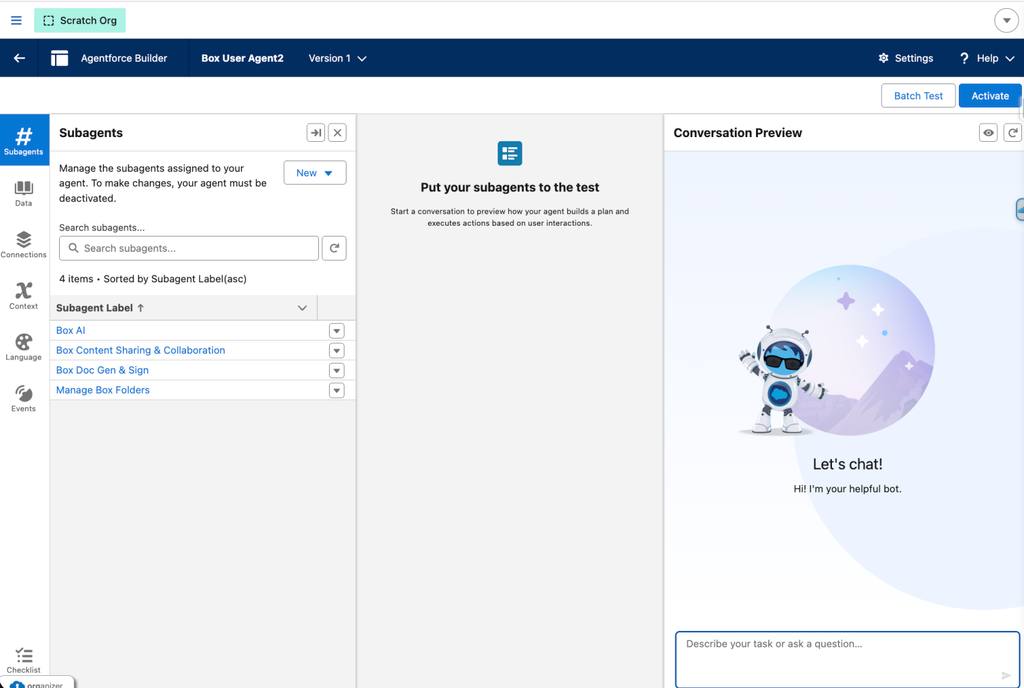Close the Subagents panel
This screenshot has height=688, width=1024.
[x=337, y=133]
